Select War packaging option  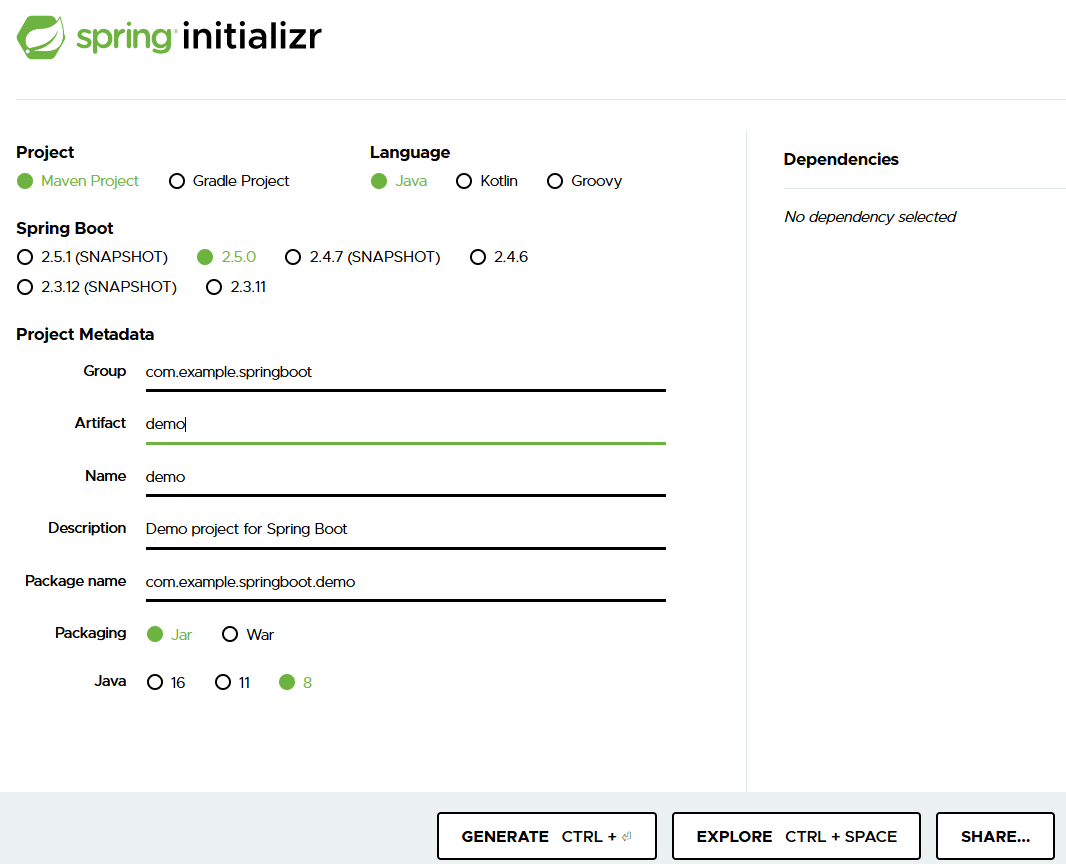[x=248, y=634]
